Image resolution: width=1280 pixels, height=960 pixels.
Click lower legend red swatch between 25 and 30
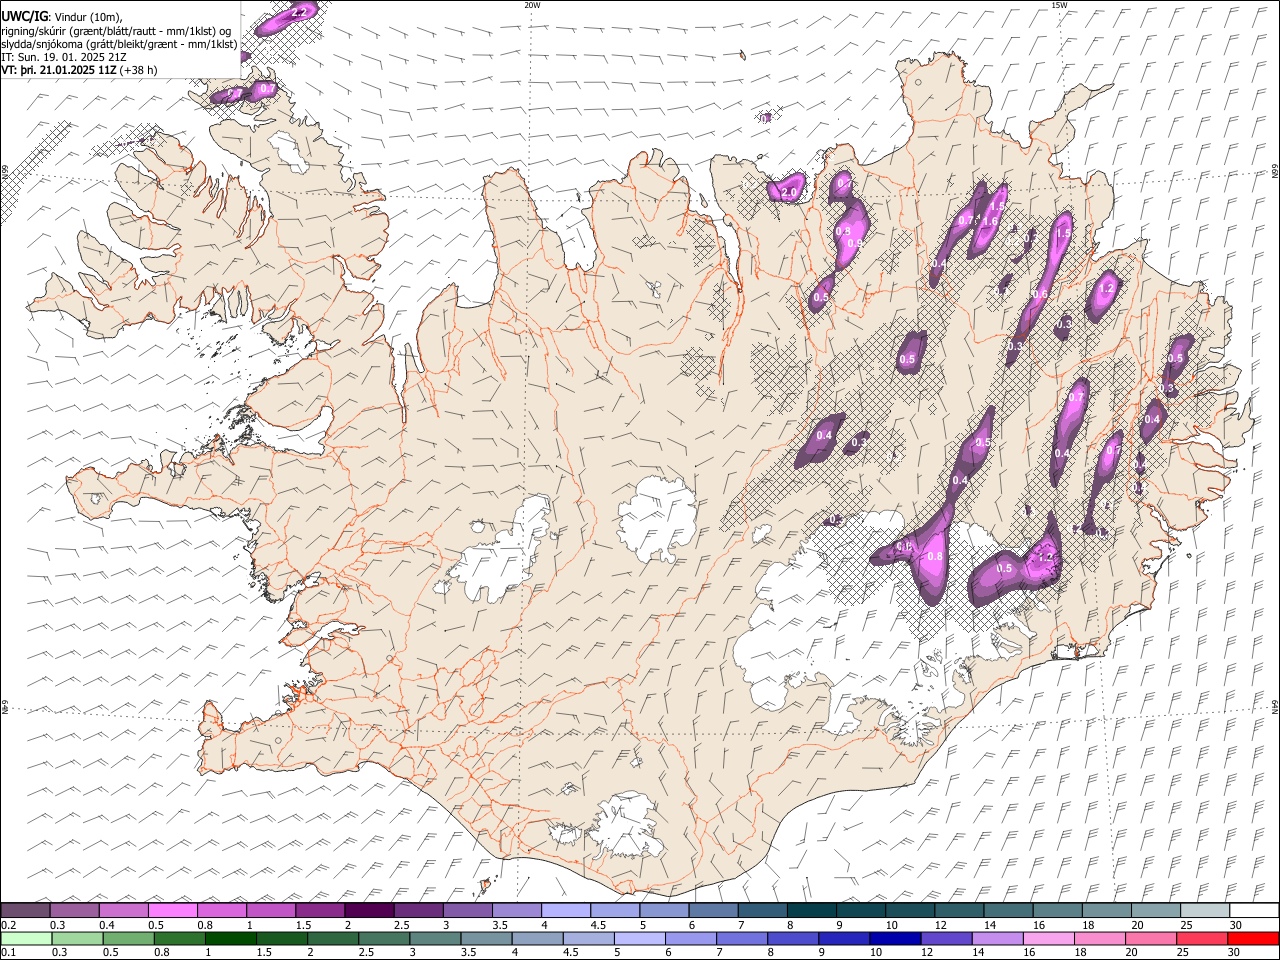coord(1201,938)
